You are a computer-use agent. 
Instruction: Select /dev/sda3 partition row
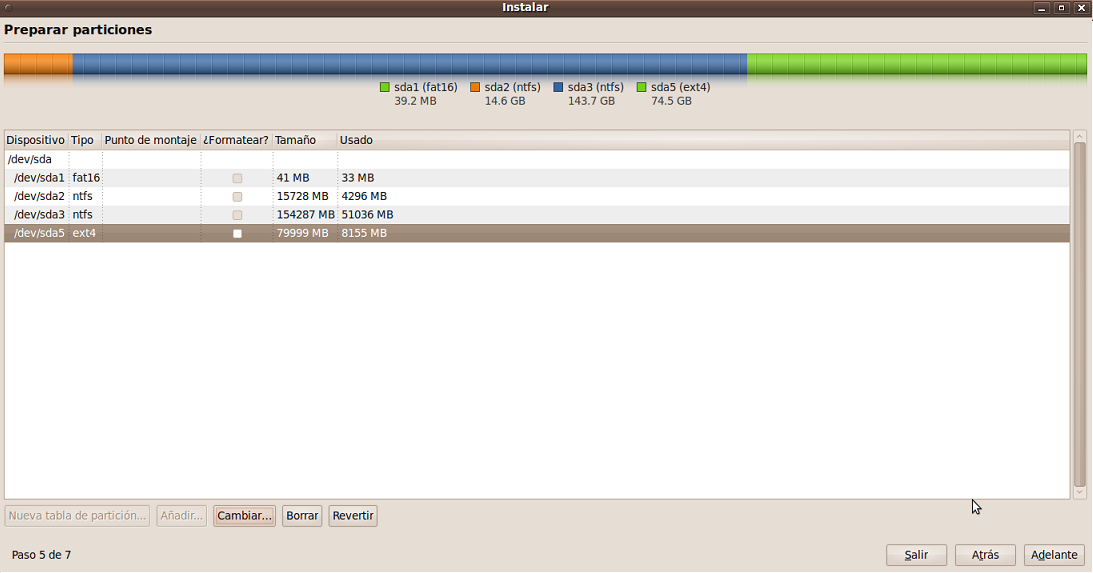click(x=537, y=215)
